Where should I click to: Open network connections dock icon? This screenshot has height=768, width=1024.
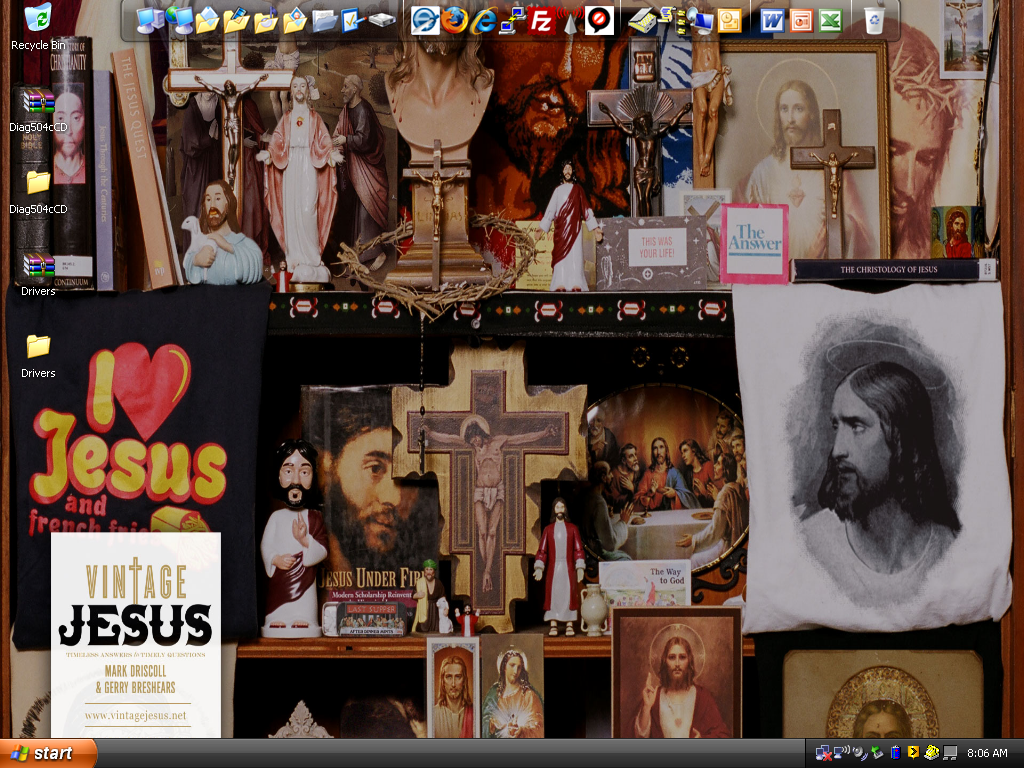(x=513, y=20)
